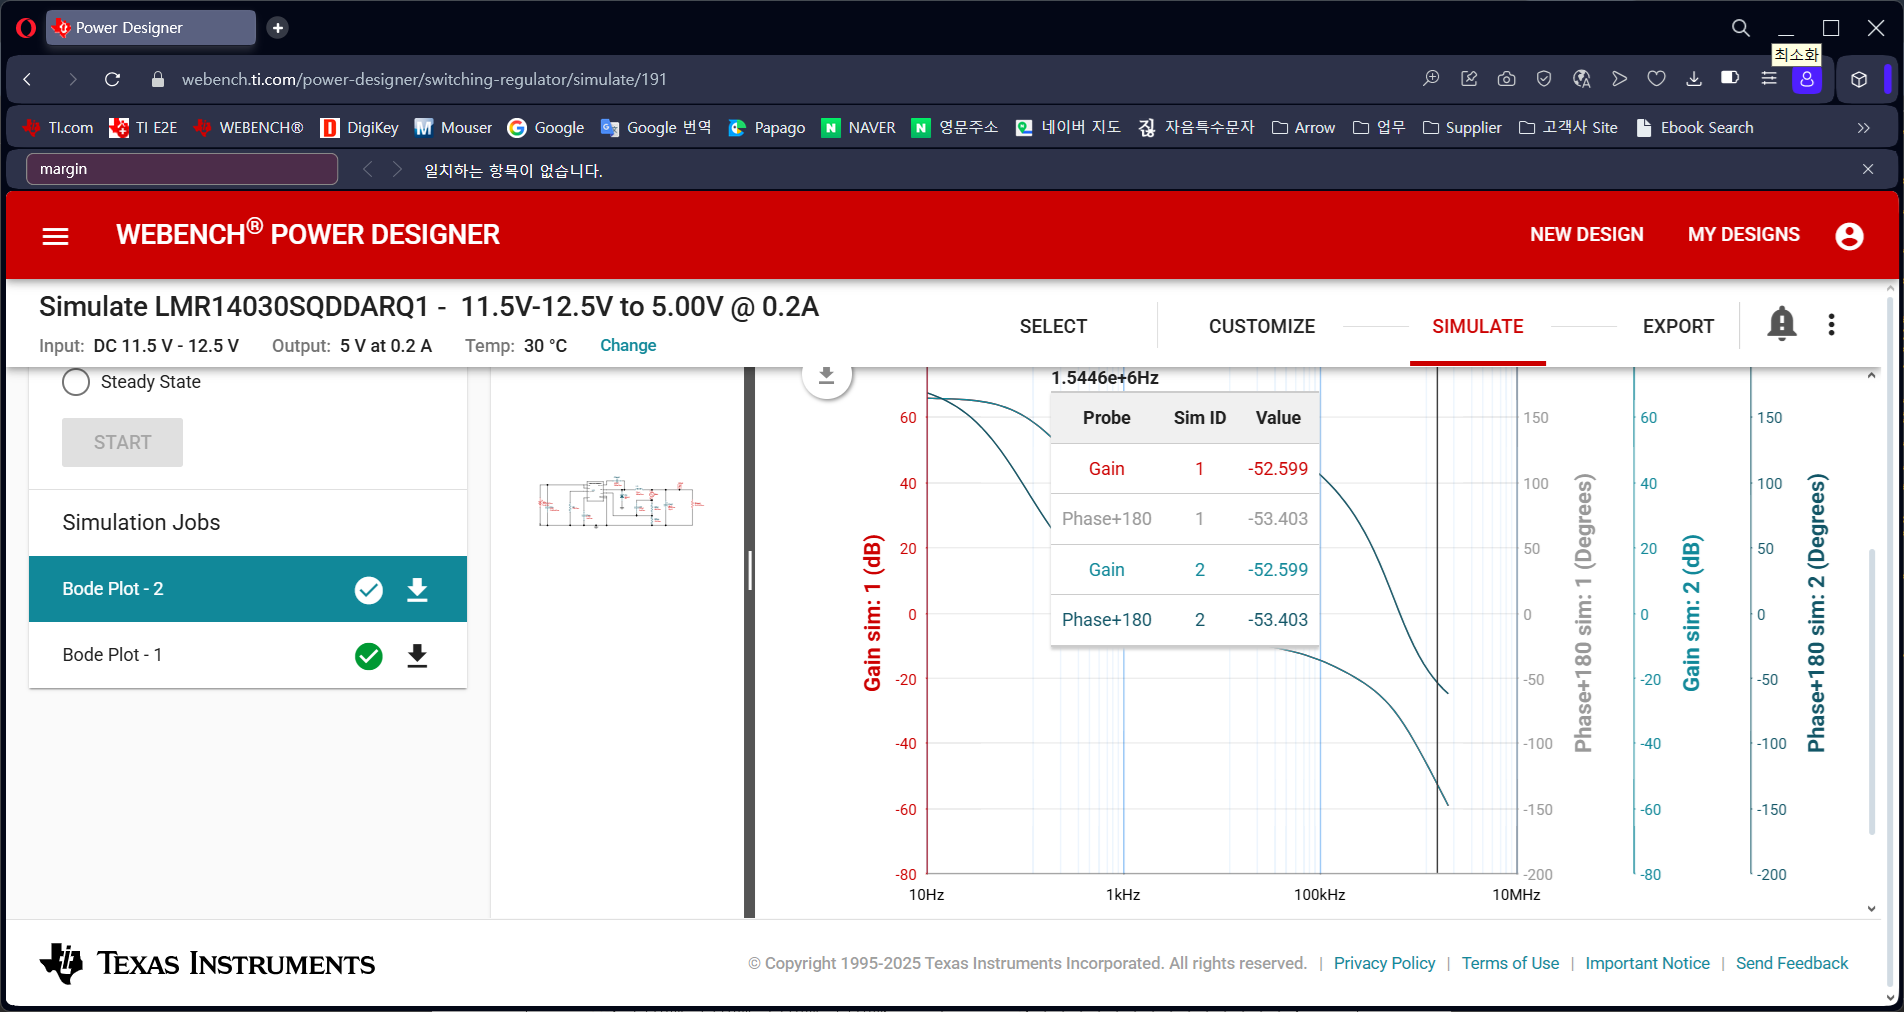This screenshot has height=1012, width=1904.
Task: Click the START simulation button
Action: (x=122, y=442)
